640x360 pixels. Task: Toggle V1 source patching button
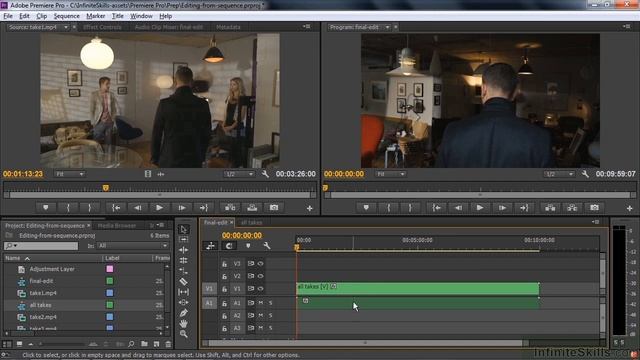[x=209, y=289]
